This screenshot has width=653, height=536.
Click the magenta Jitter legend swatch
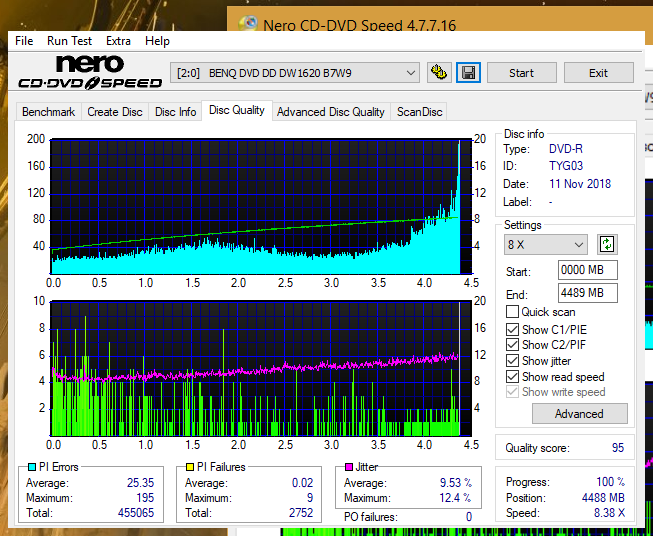point(349,467)
